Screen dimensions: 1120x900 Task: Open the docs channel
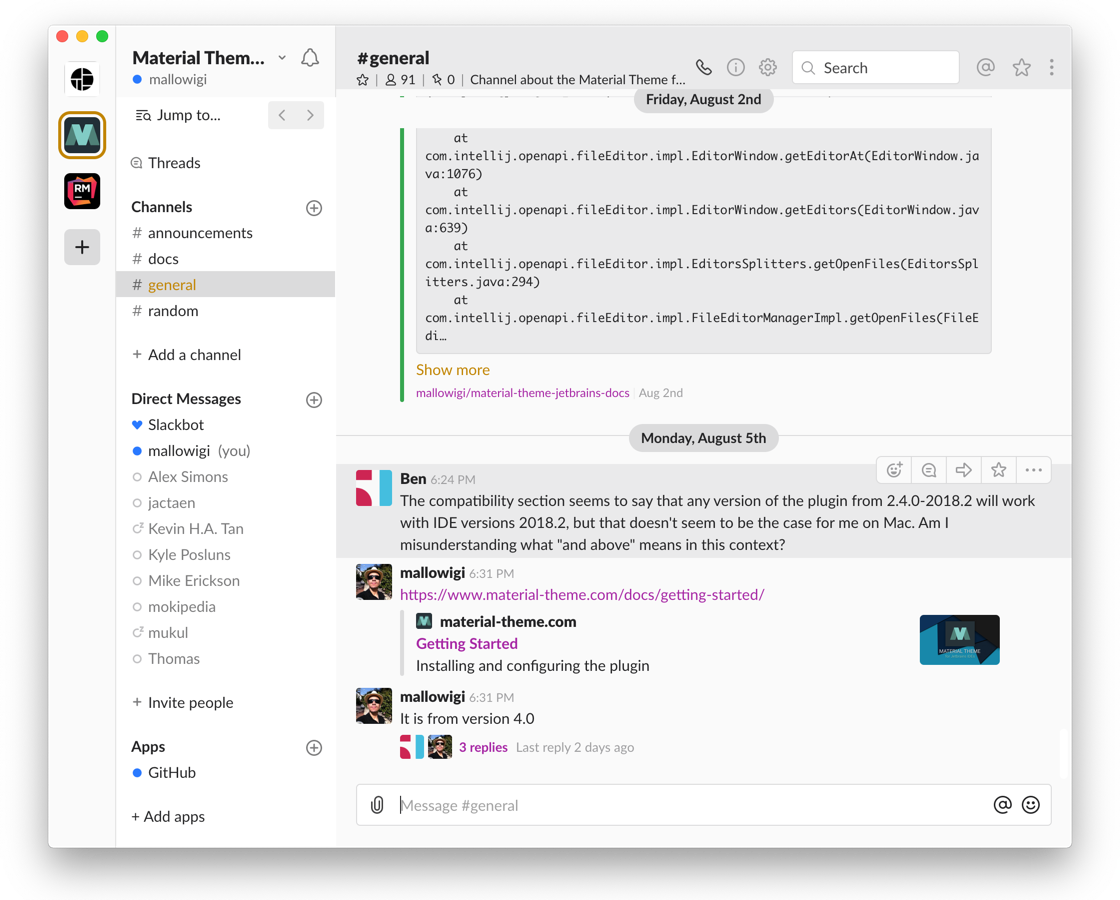point(226,259)
